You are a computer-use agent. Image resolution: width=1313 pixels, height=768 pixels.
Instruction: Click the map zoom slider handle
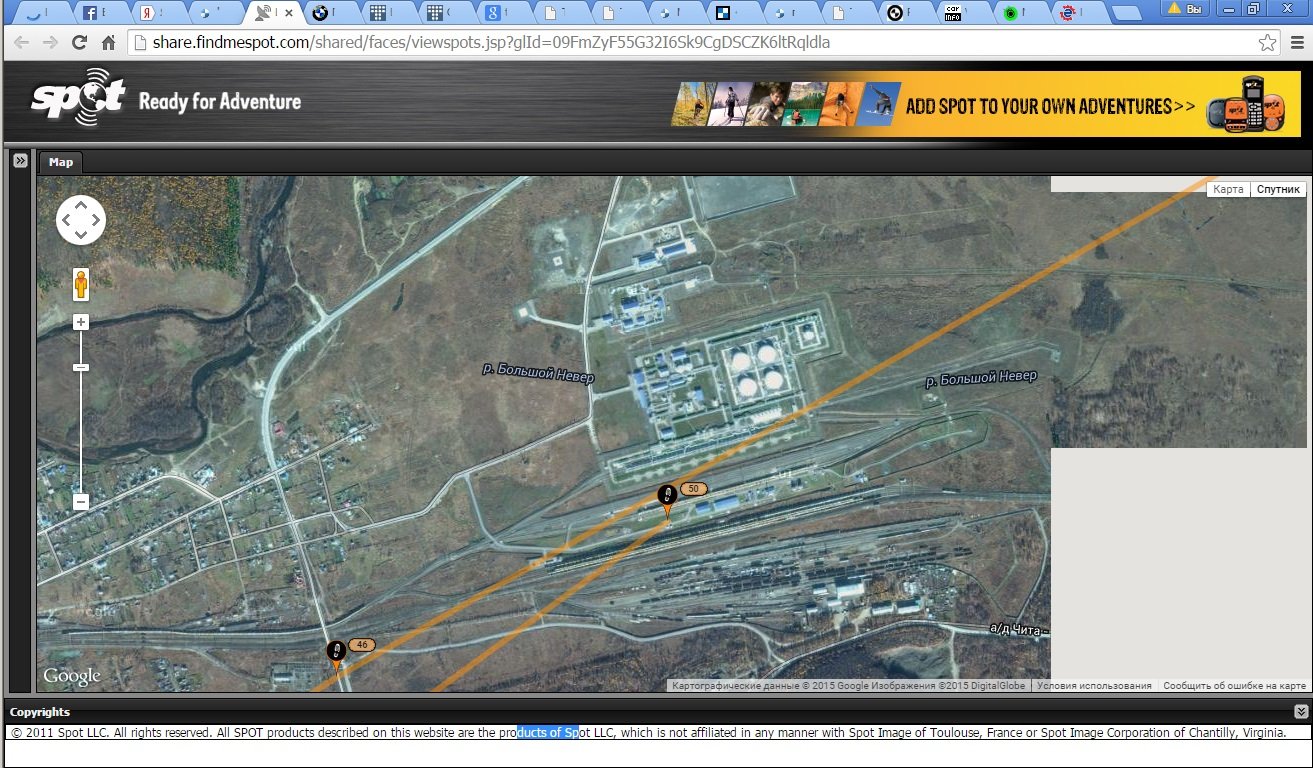coord(81,368)
